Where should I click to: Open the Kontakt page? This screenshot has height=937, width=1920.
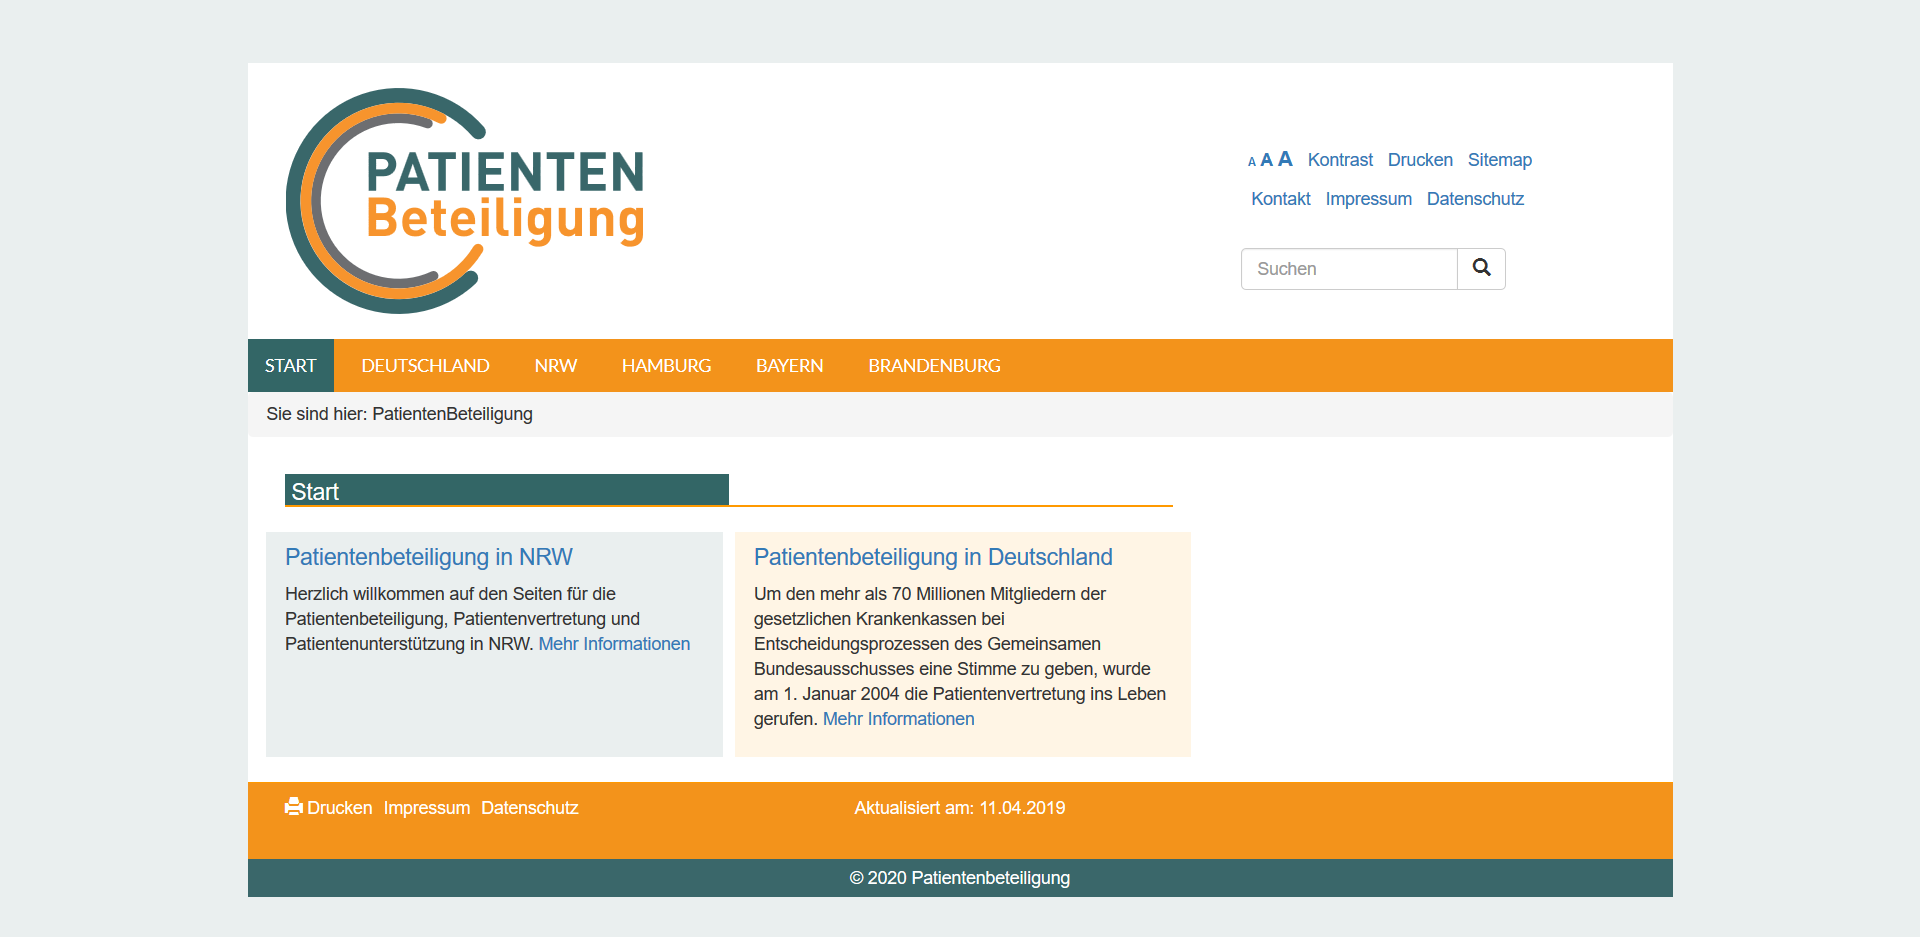[1281, 199]
